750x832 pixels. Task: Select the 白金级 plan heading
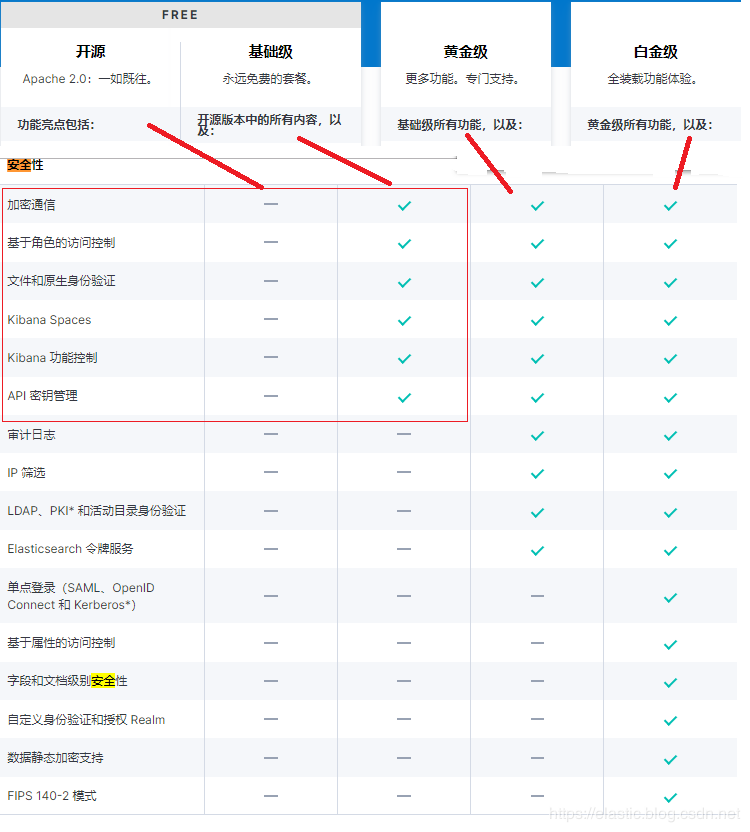point(656,51)
